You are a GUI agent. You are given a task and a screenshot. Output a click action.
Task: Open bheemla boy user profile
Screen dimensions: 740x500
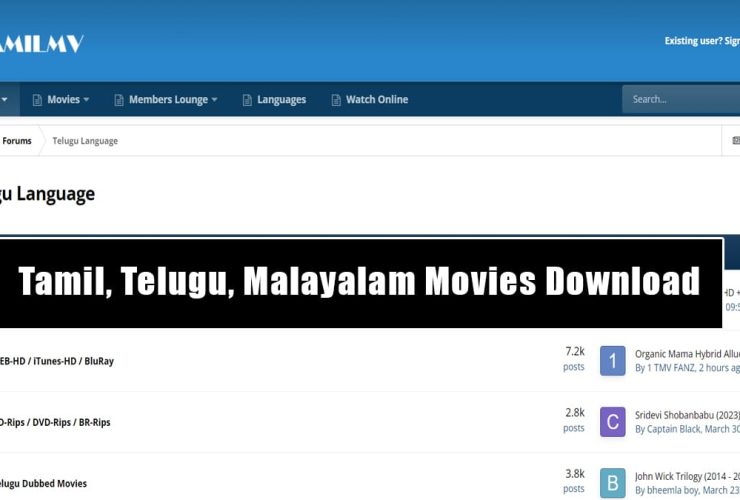(x=673, y=491)
